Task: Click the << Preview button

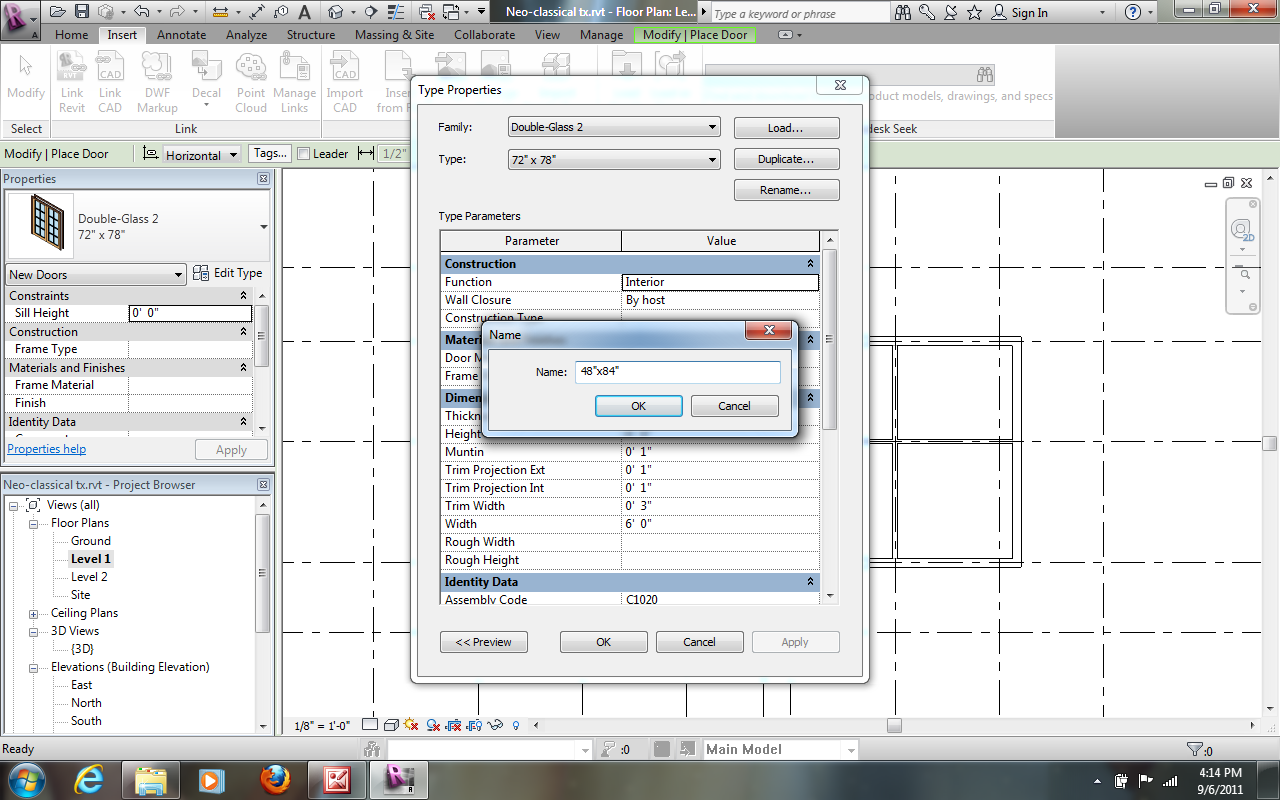Action: click(484, 642)
